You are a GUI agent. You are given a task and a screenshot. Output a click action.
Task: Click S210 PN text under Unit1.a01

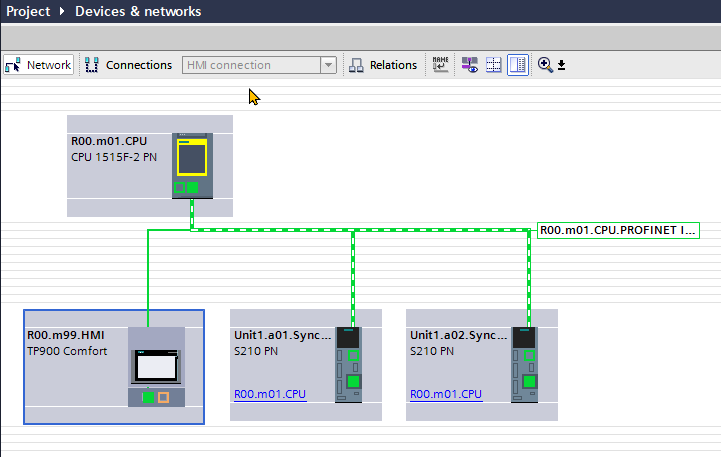(256, 351)
